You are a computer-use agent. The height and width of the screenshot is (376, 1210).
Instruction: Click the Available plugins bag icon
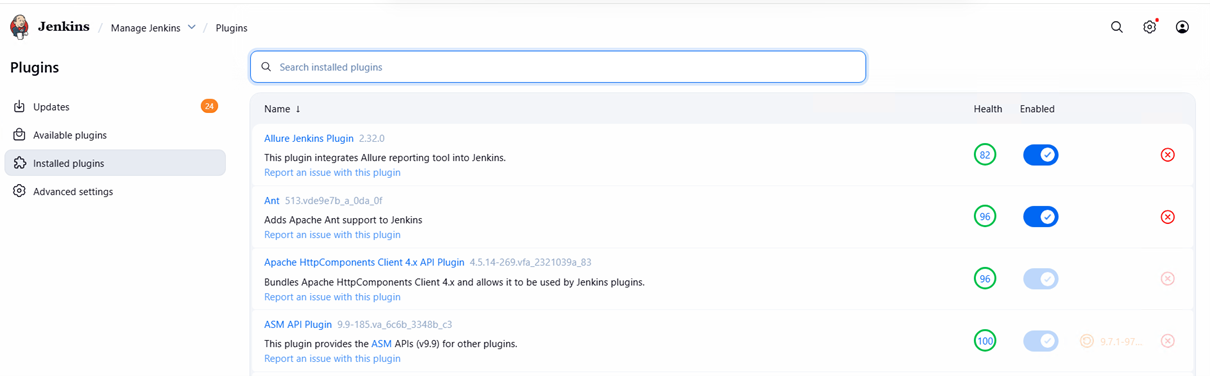pyautogui.click(x=19, y=135)
